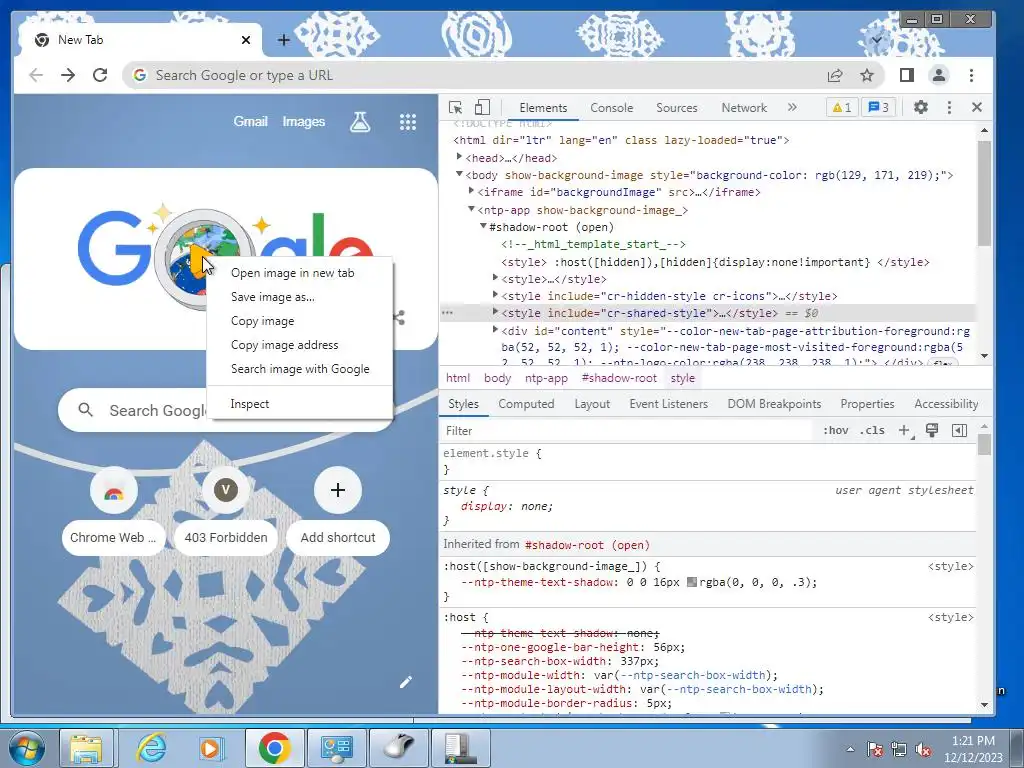Open the Search Labs flask icon
This screenshot has height=768, width=1024.
(360, 121)
